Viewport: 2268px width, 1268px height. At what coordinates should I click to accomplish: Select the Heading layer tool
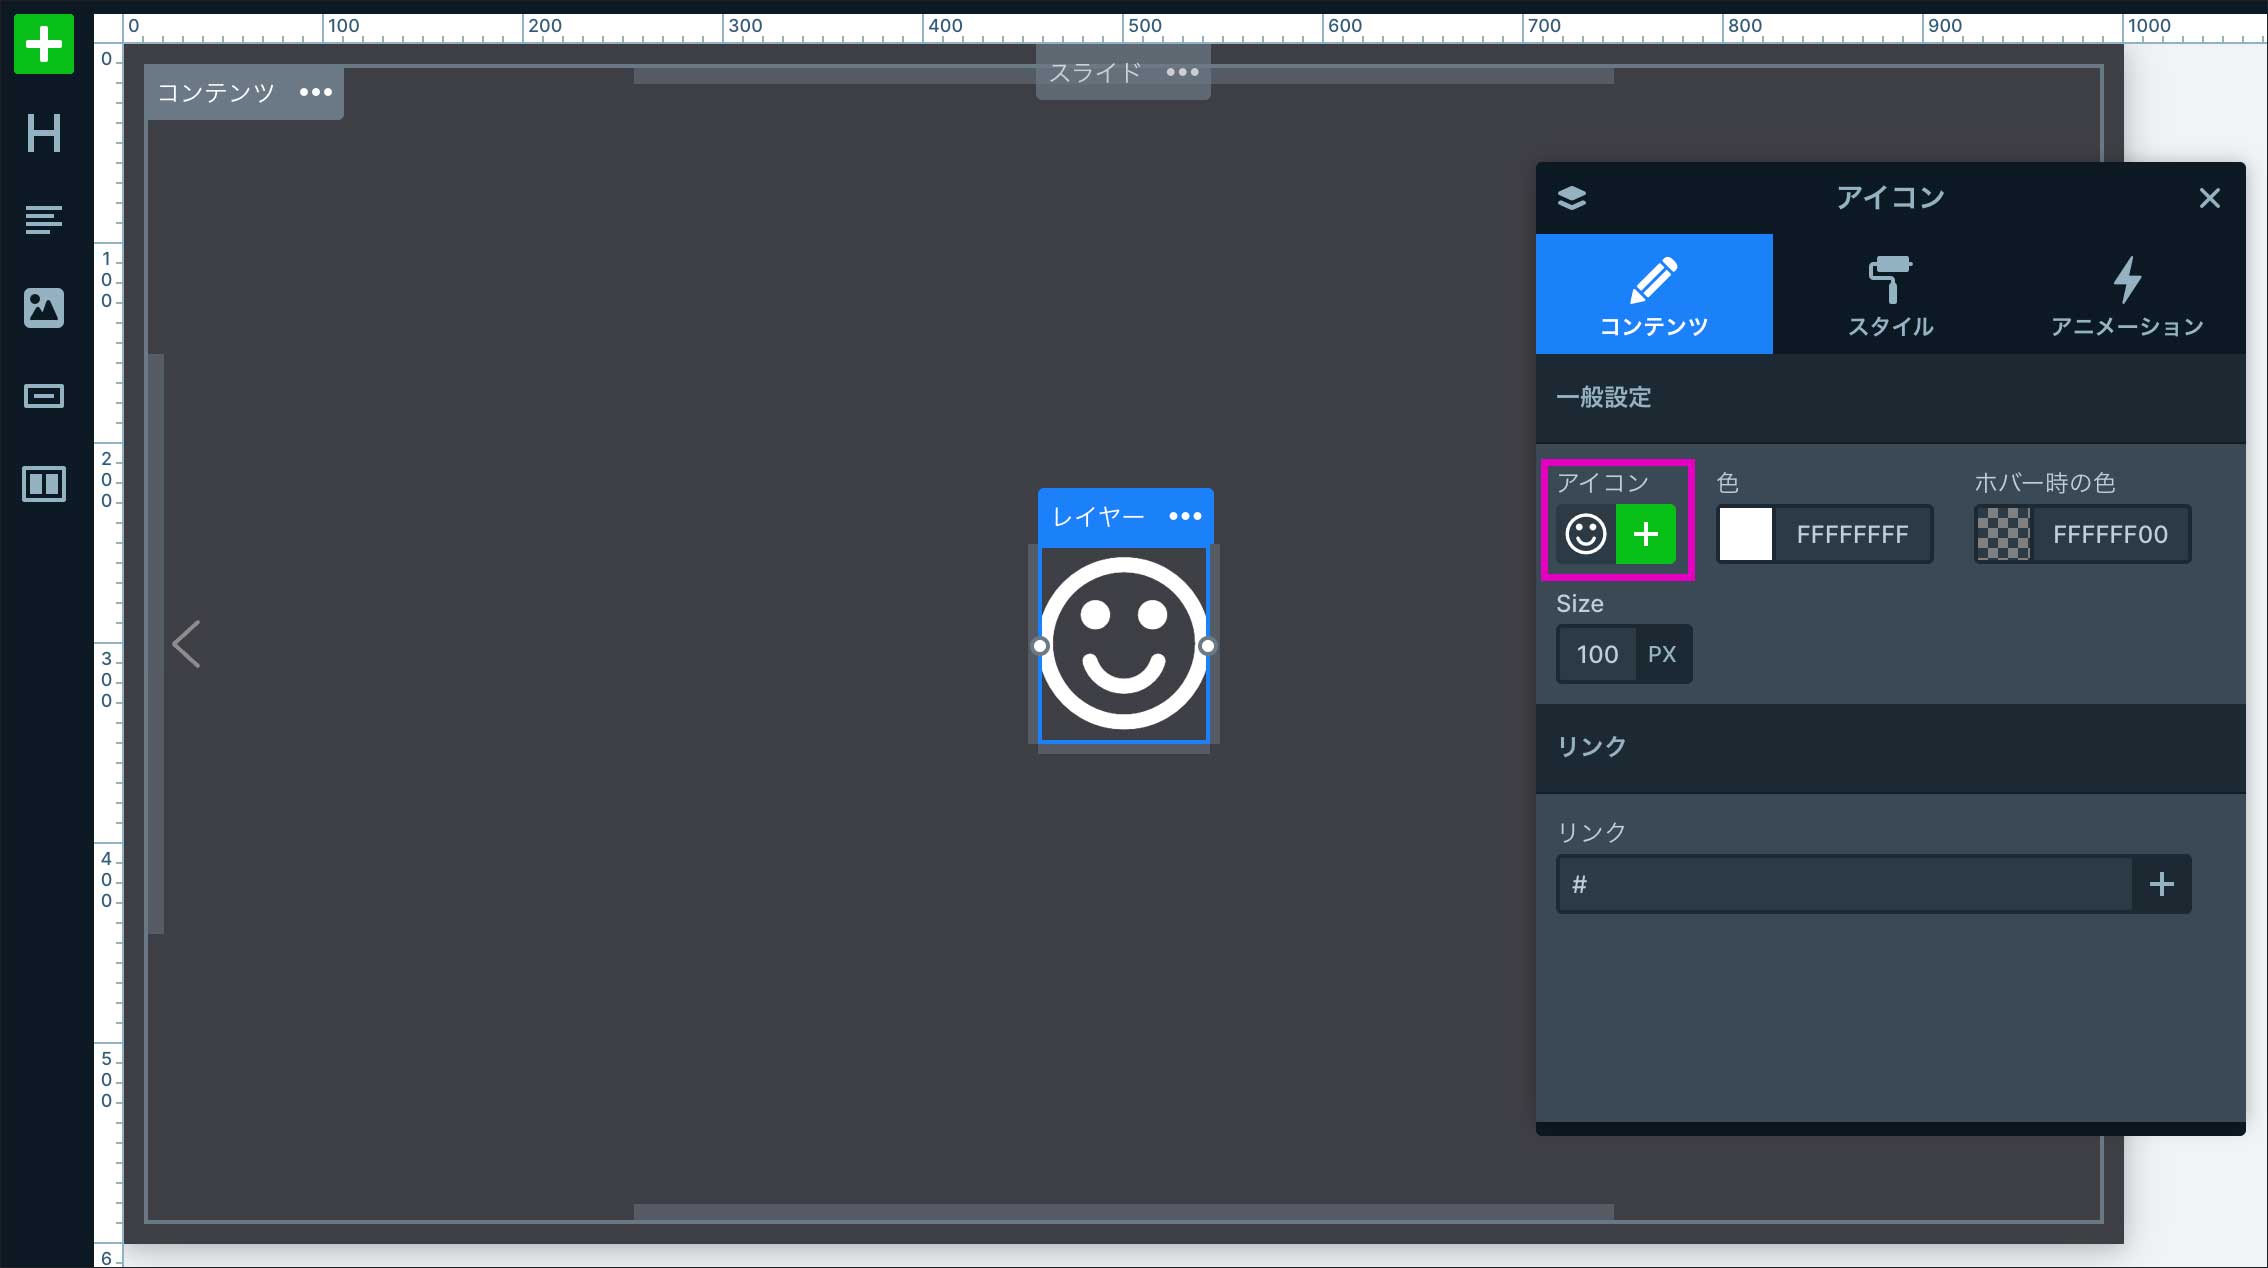[x=44, y=133]
